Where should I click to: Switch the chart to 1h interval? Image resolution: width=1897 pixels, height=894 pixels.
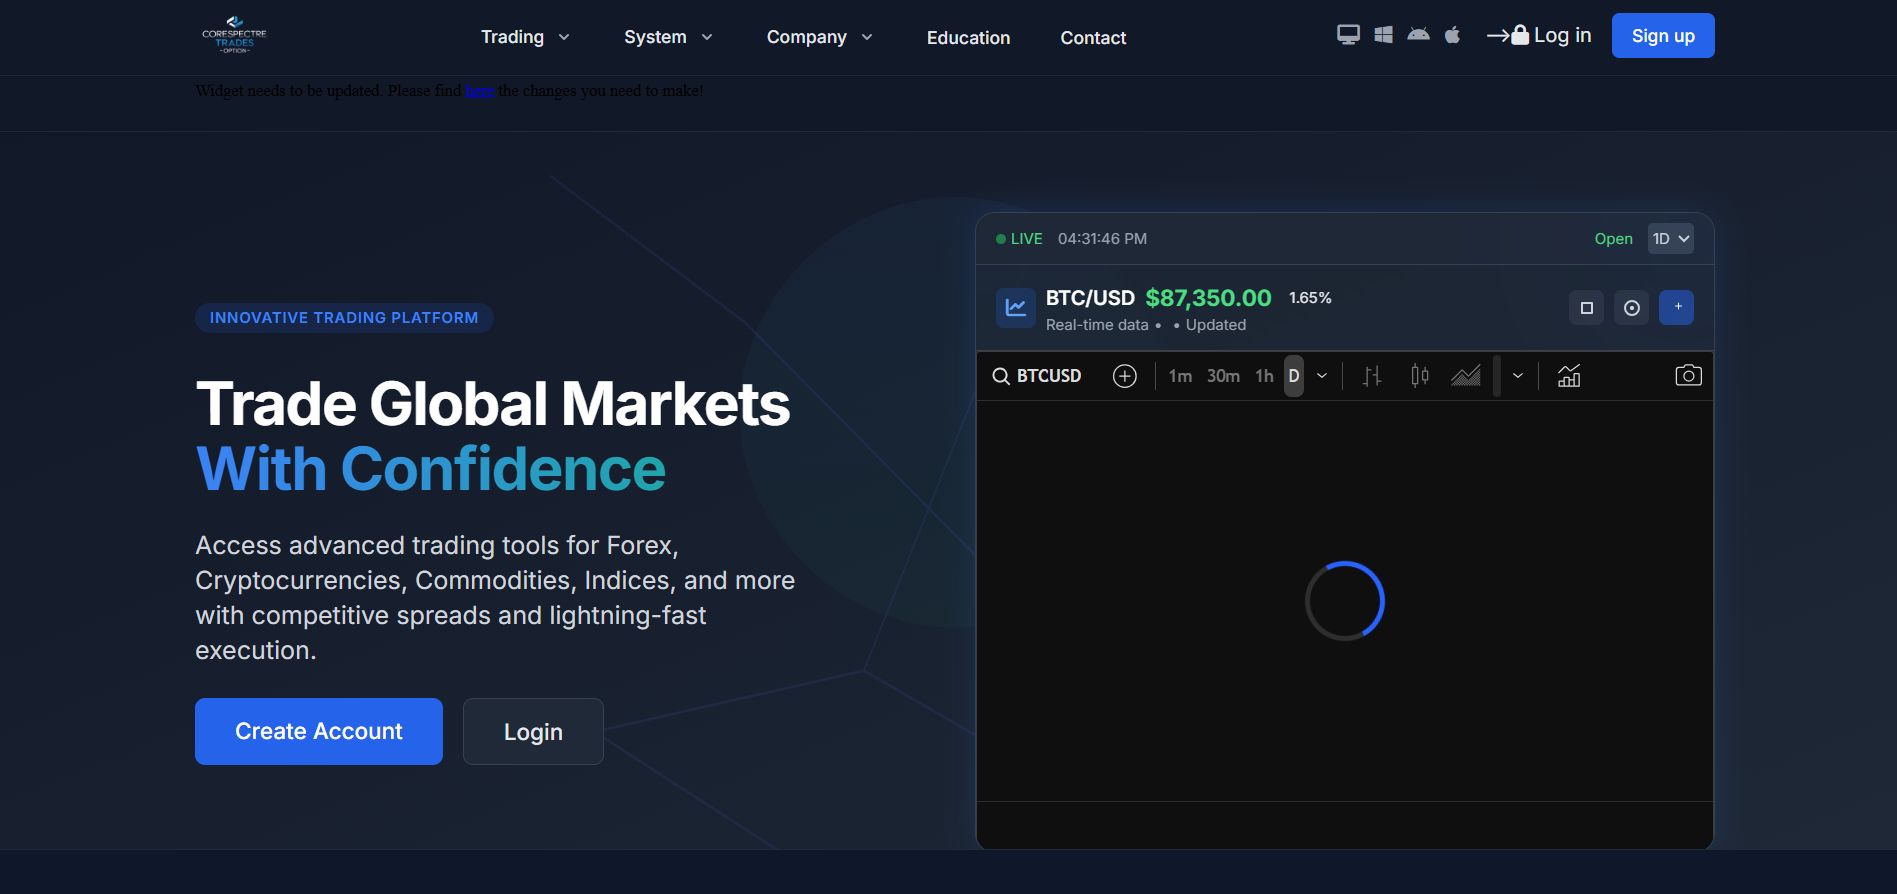(1264, 376)
